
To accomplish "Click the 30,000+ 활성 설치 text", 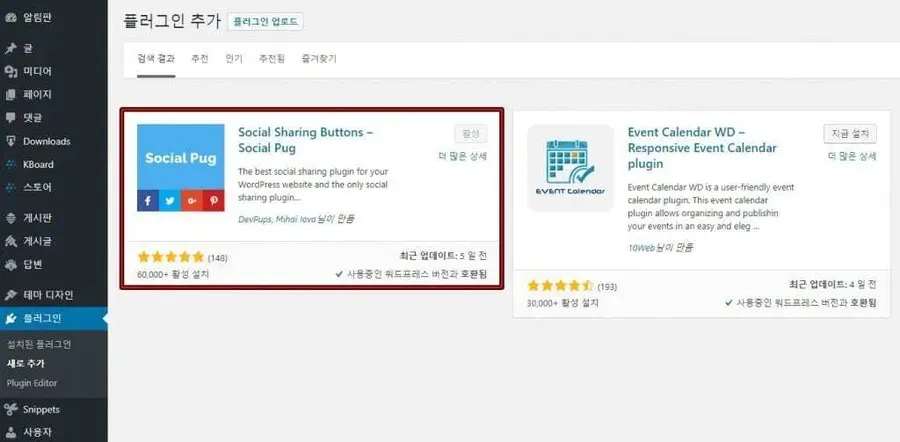I will click(x=562, y=303).
